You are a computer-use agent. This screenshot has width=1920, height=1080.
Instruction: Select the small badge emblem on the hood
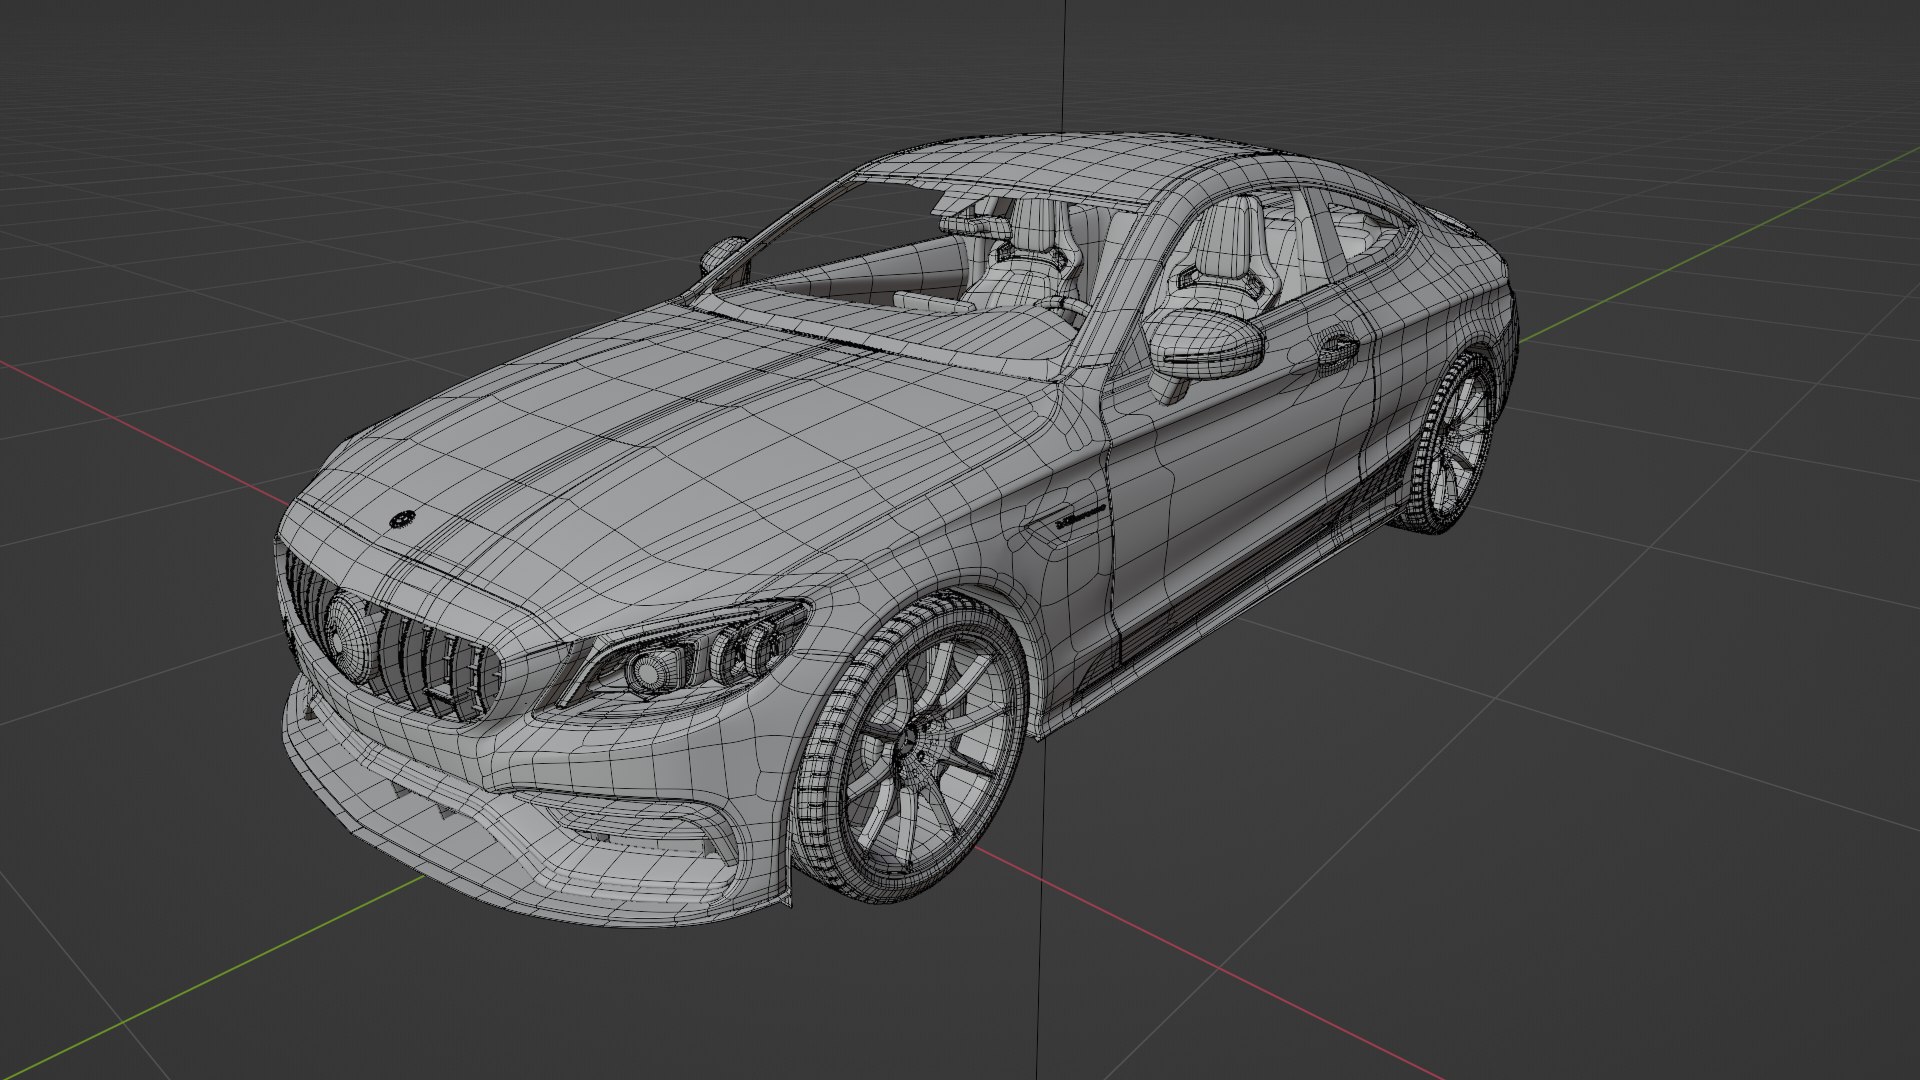(402, 519)
